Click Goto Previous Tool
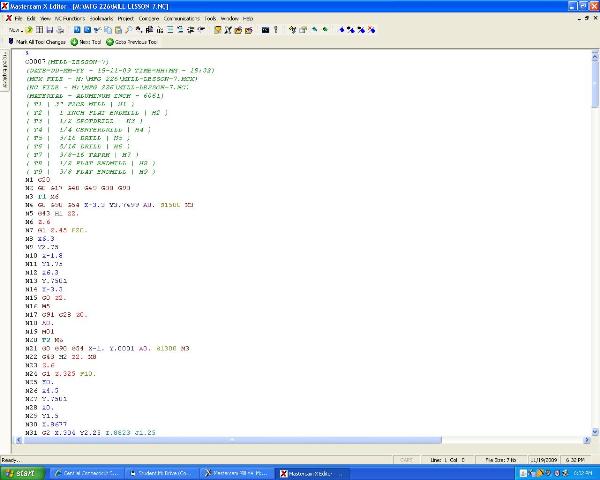The image size is (600, 480). tap(134, 42)
